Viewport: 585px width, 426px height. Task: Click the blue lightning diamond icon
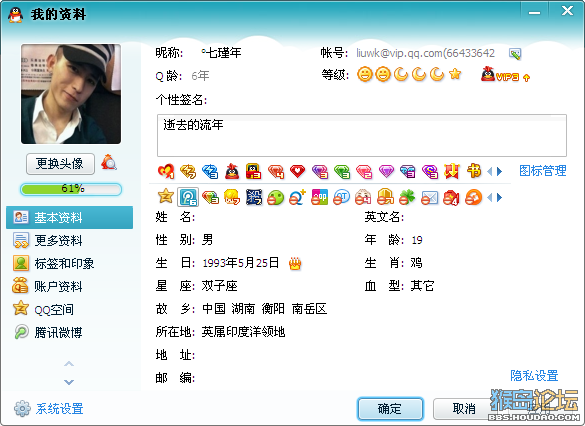click(210, 171)
